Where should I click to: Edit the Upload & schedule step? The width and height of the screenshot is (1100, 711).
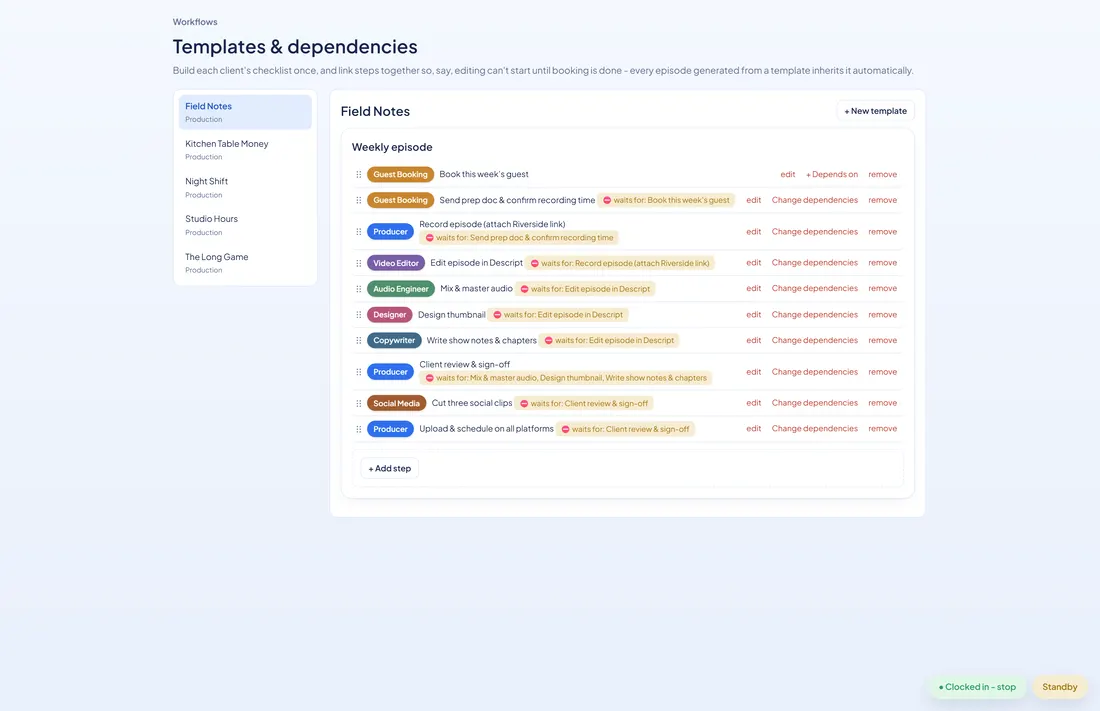pos(753,429)
